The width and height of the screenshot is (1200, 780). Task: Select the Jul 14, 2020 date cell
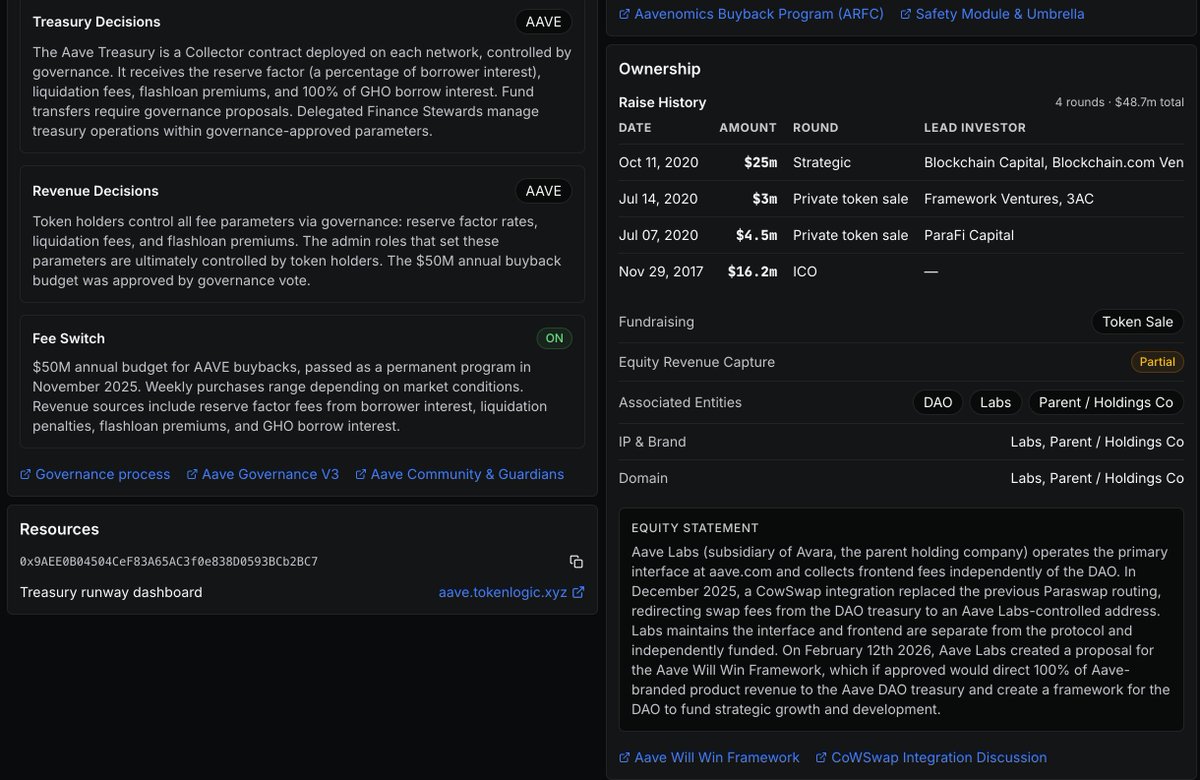658,199
